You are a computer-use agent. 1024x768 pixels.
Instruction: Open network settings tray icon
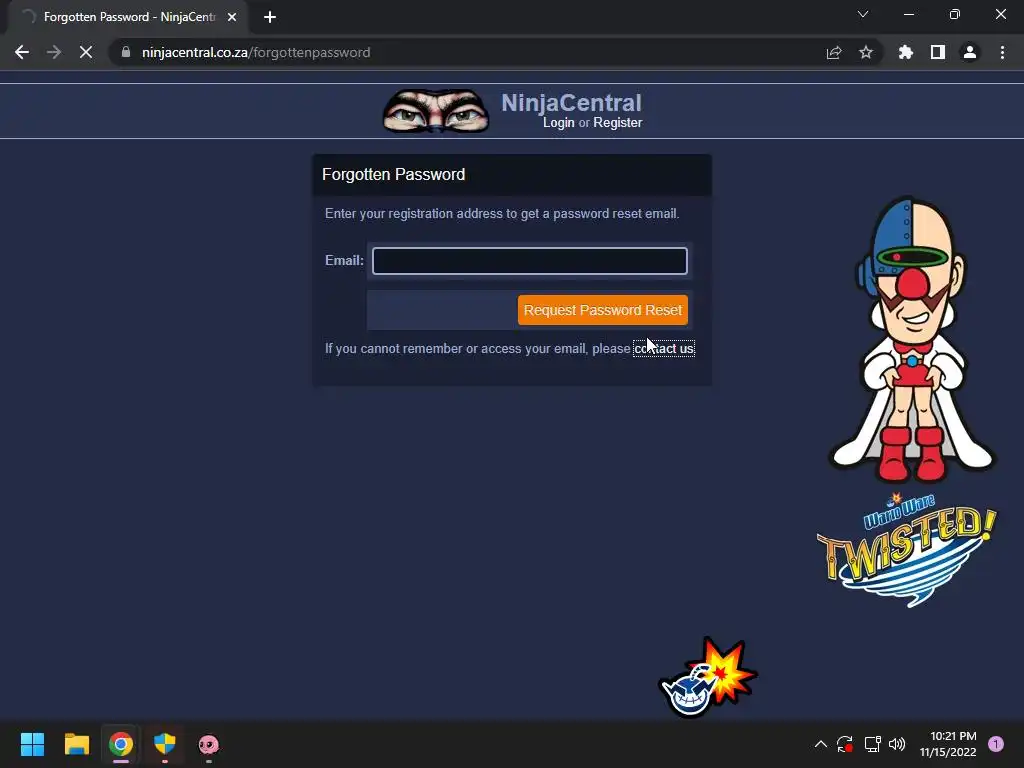(872, 744)
